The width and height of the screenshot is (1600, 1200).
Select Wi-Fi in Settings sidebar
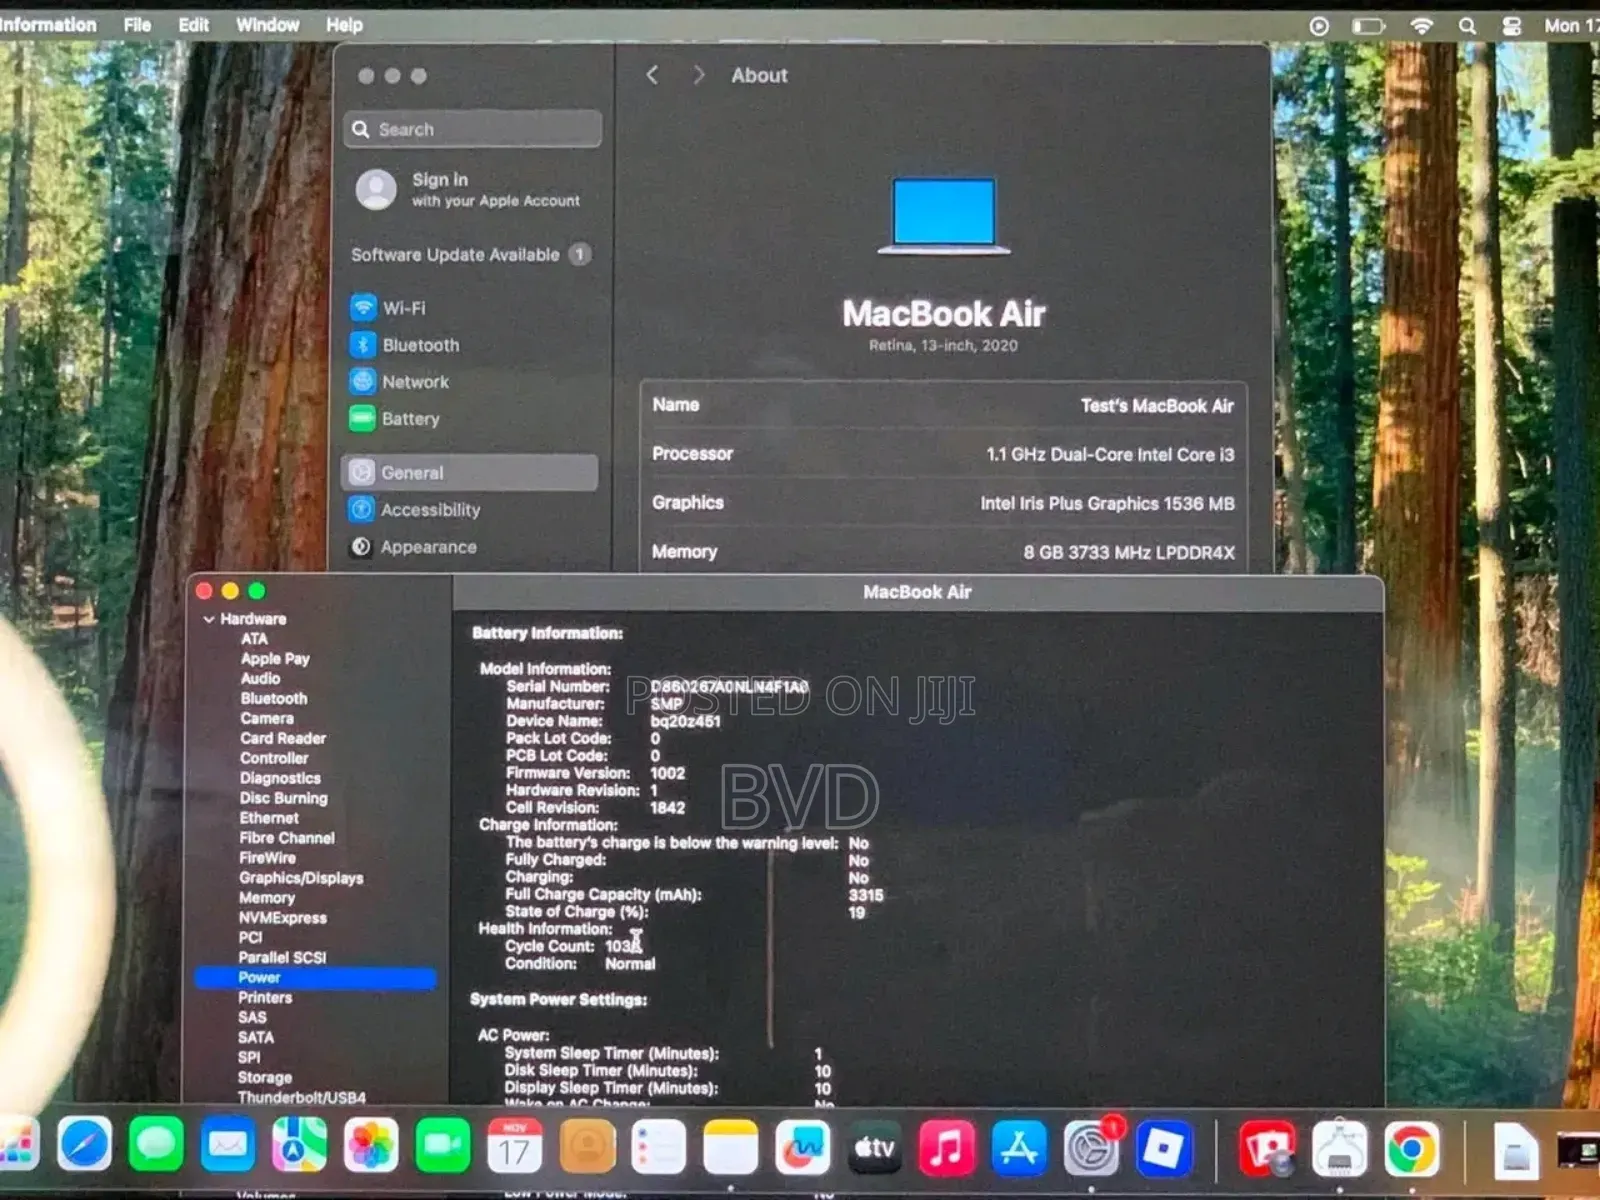coord(472,308)
